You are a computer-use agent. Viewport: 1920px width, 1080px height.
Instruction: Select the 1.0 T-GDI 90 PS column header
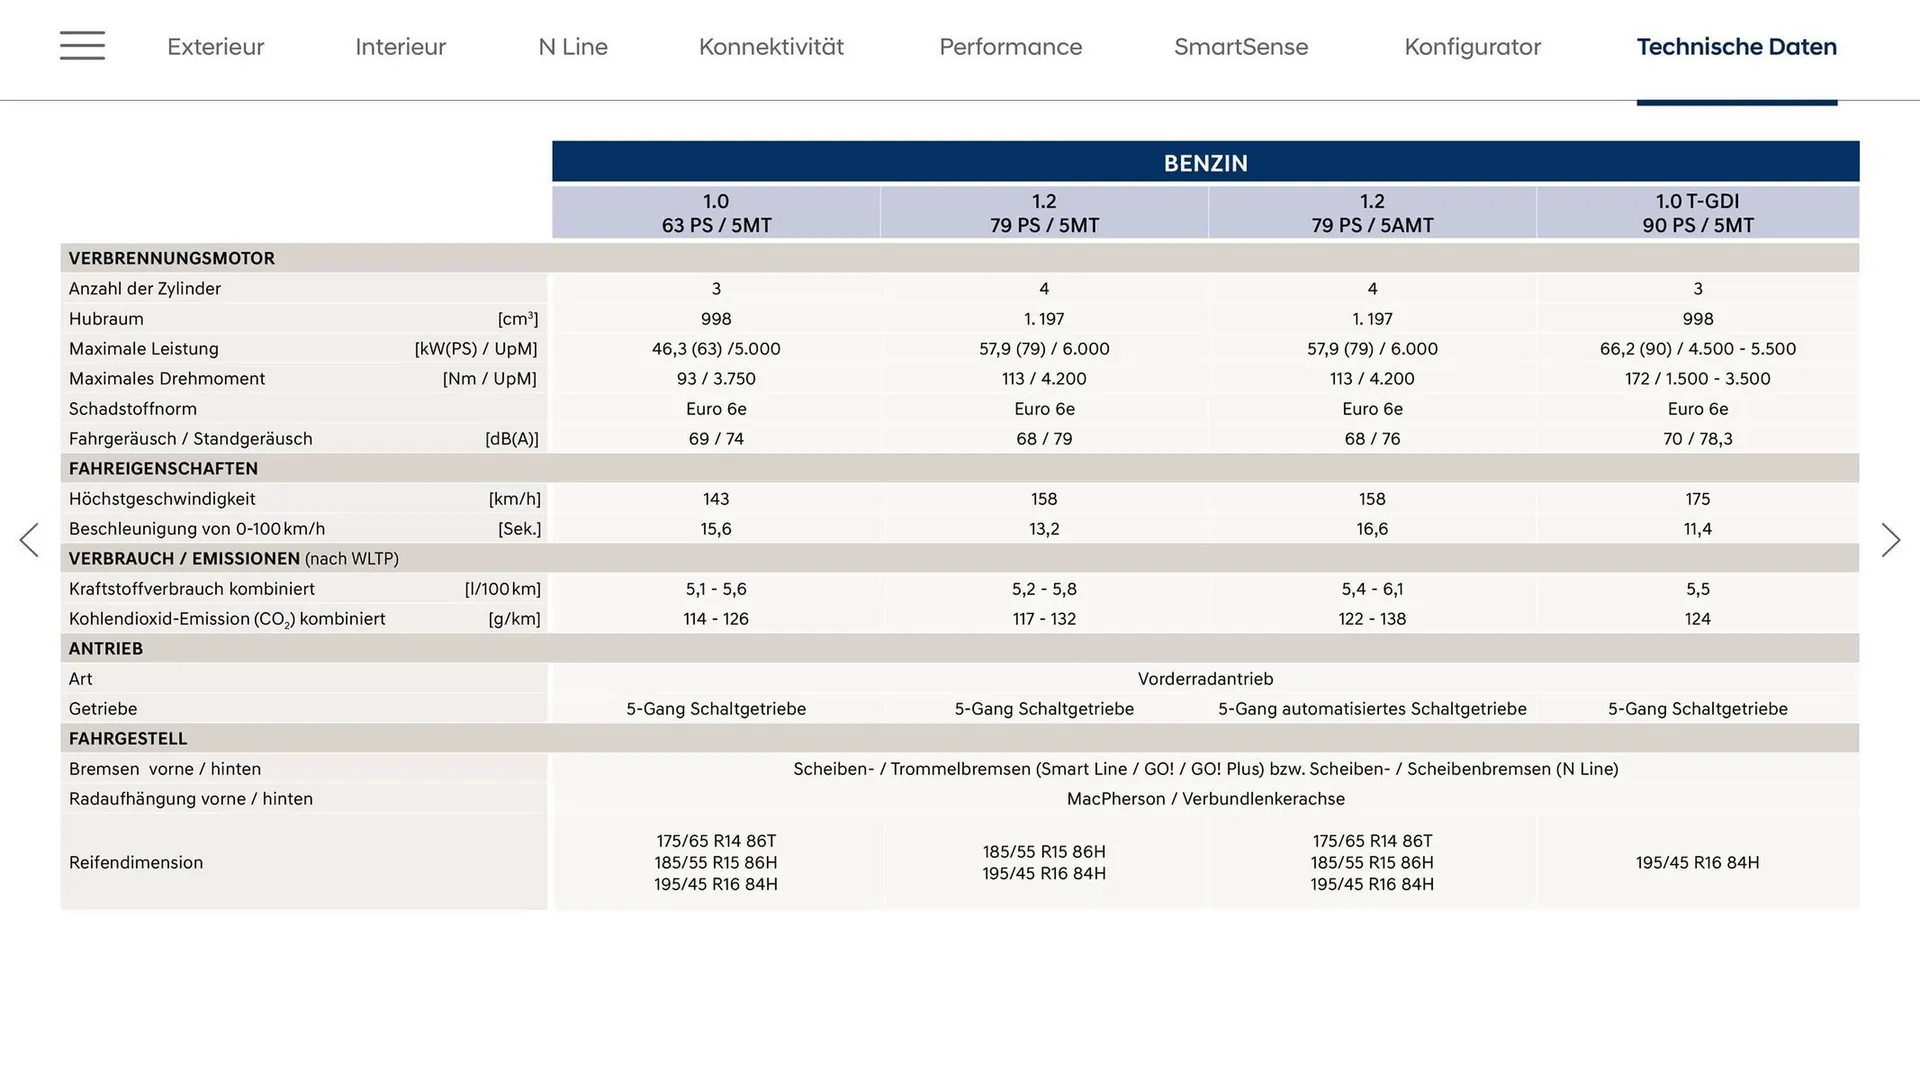click(x=1697, y=212)
